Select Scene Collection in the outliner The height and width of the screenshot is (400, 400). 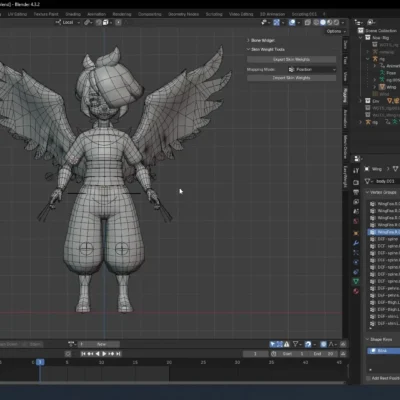coord(381,31)
